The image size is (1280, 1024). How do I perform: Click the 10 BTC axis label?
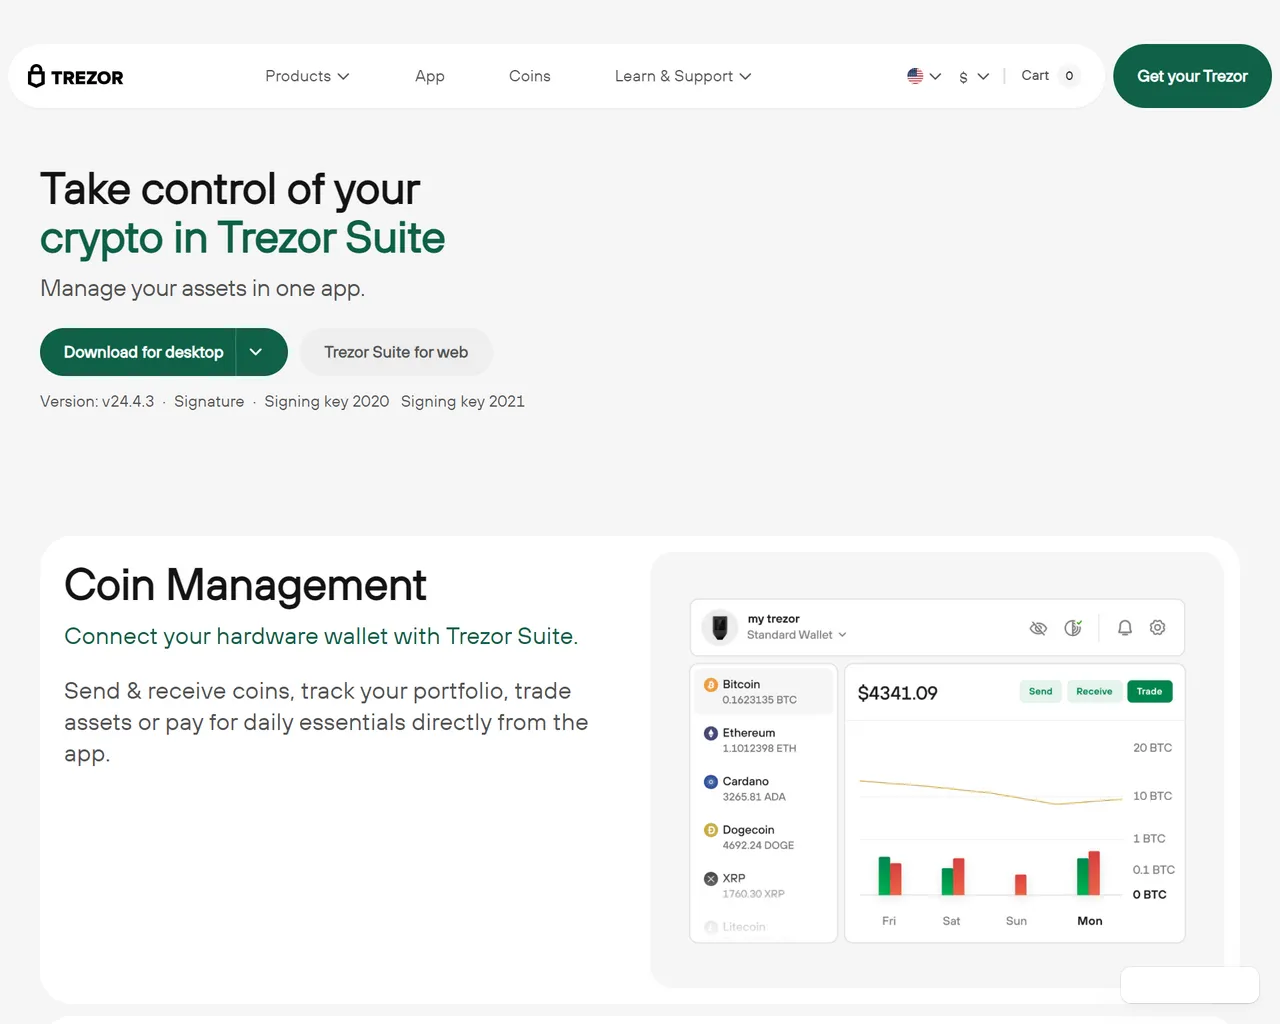click(1152, 796)
